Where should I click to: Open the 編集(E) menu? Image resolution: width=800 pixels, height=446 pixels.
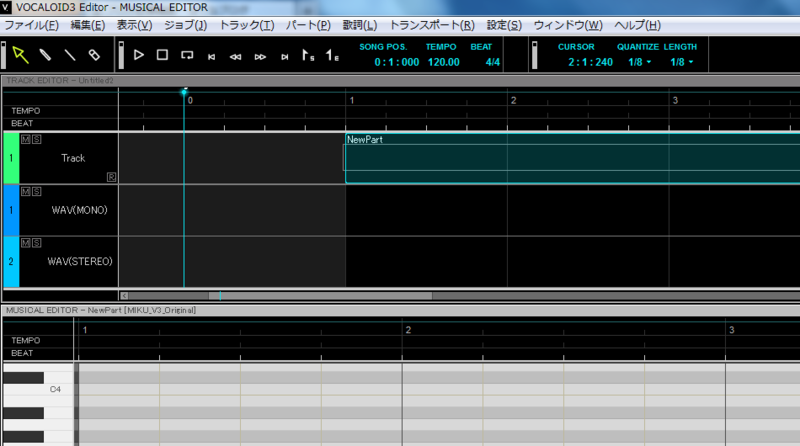(88, 26)
